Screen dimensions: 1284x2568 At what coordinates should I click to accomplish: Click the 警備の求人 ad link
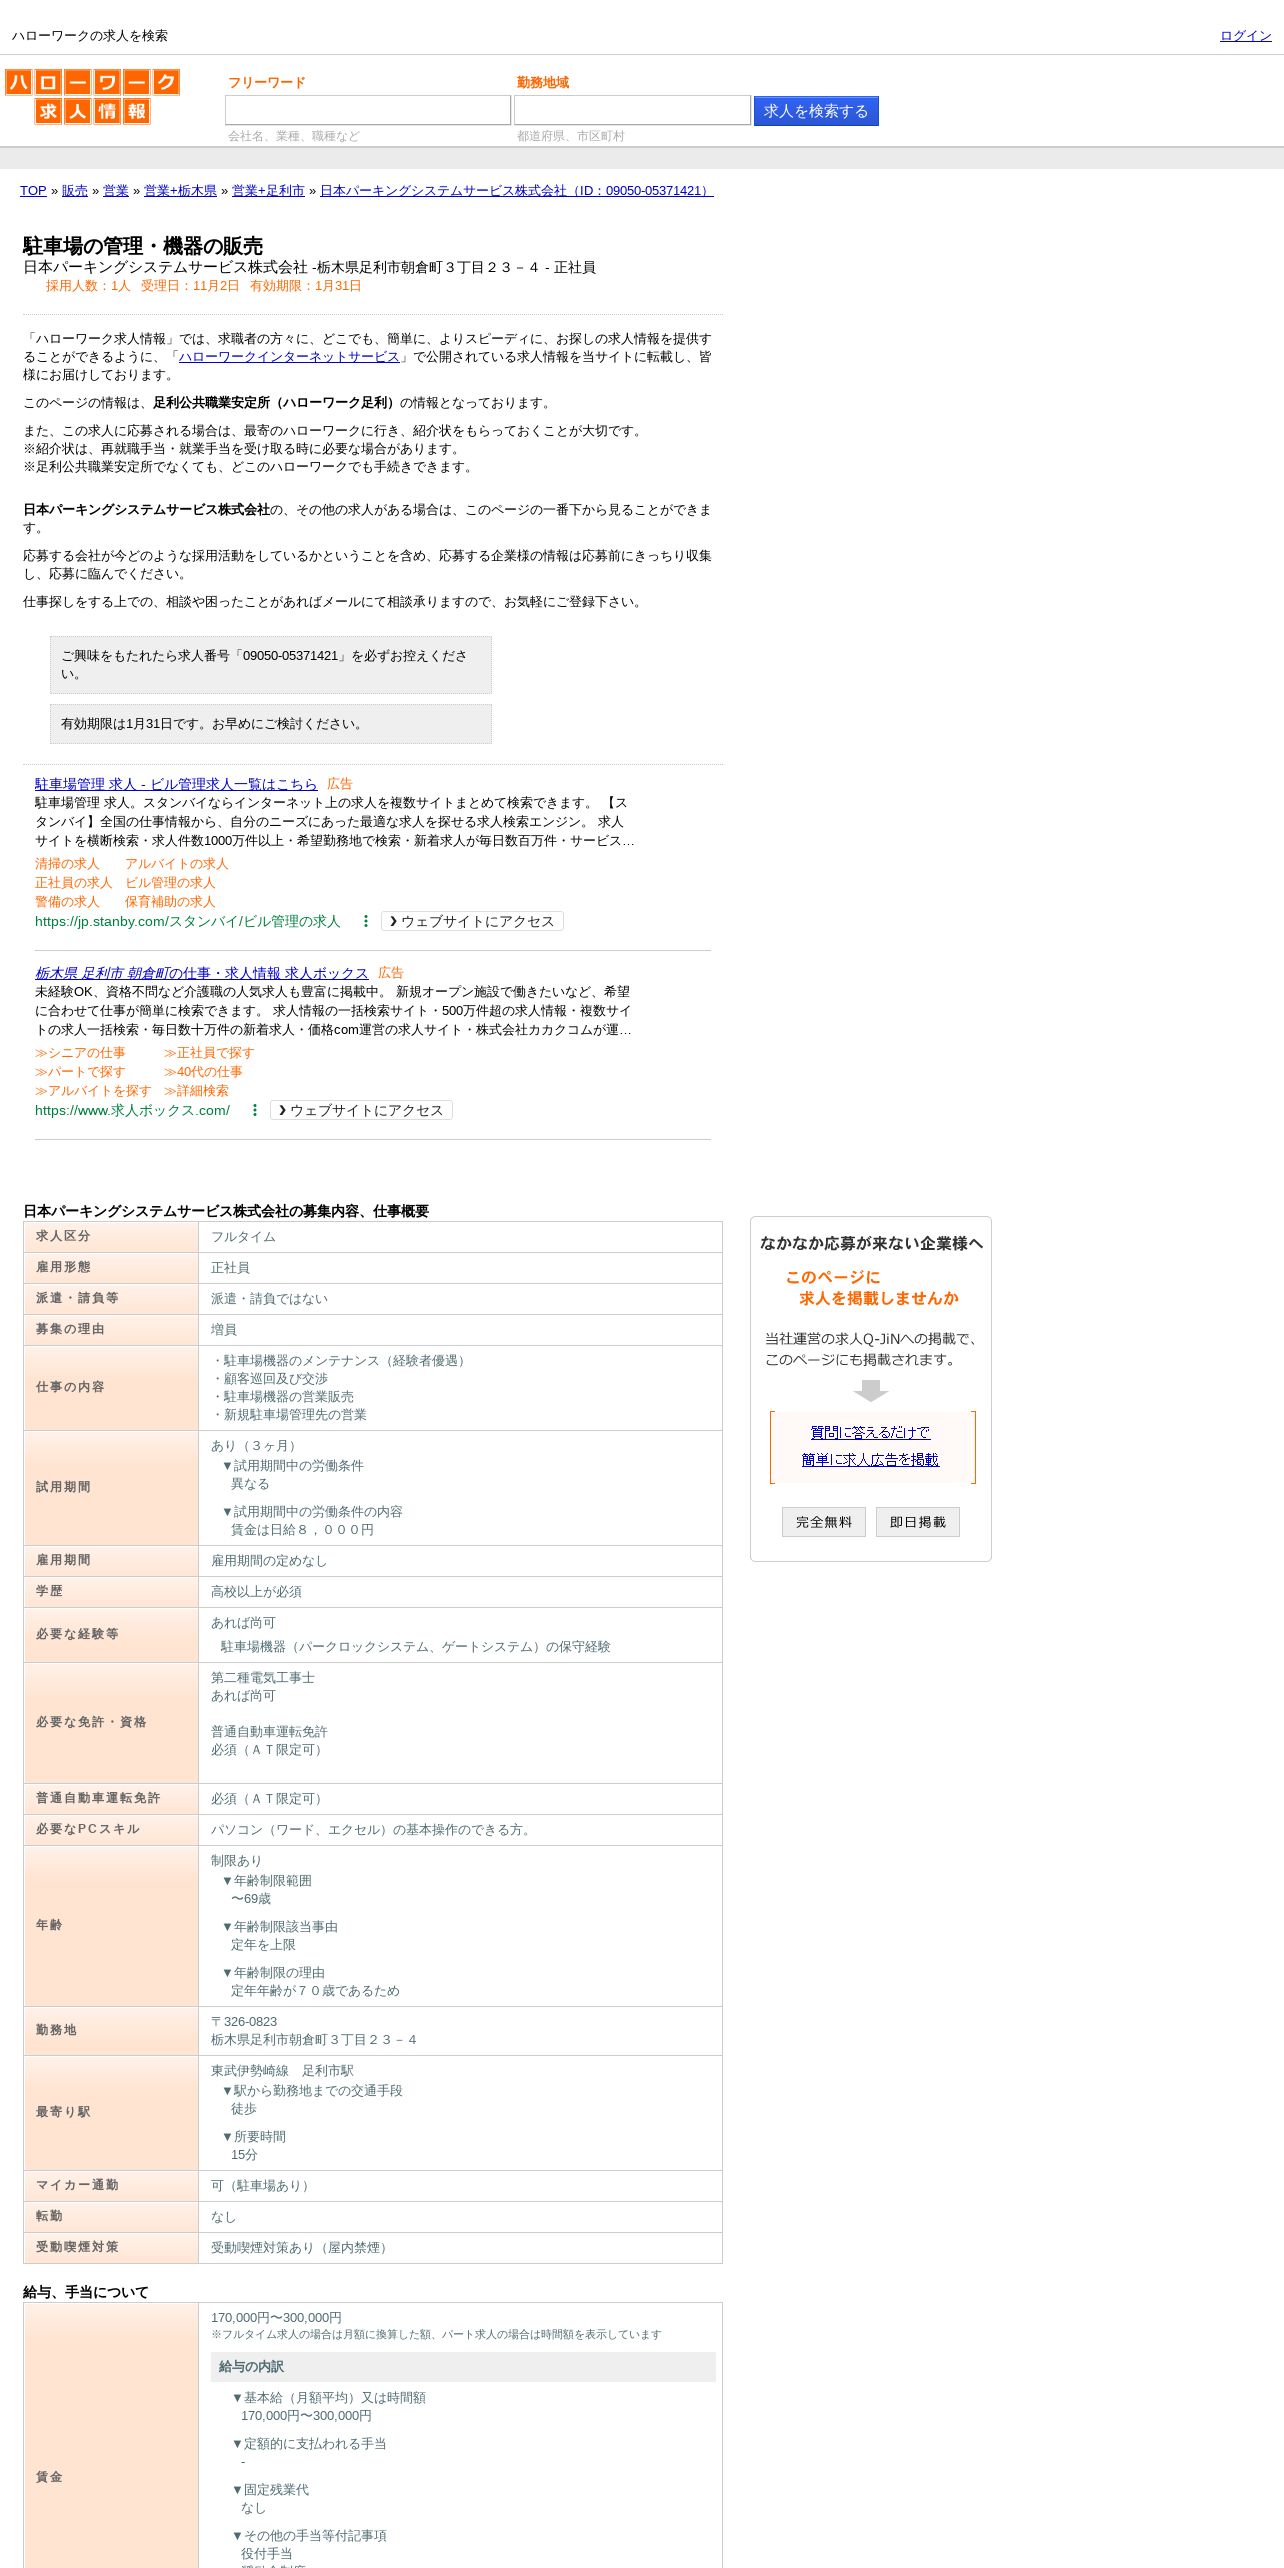click(x=67, y=902)
